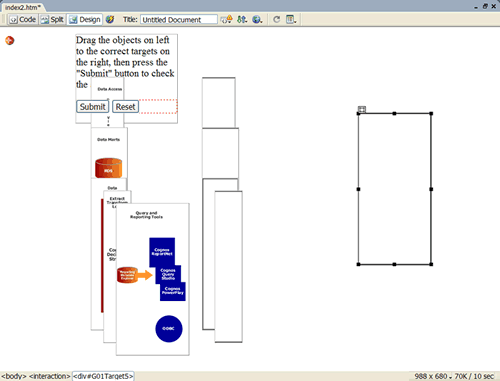Switch to Code view
The image size is (500, 381).
click(23, 20)
